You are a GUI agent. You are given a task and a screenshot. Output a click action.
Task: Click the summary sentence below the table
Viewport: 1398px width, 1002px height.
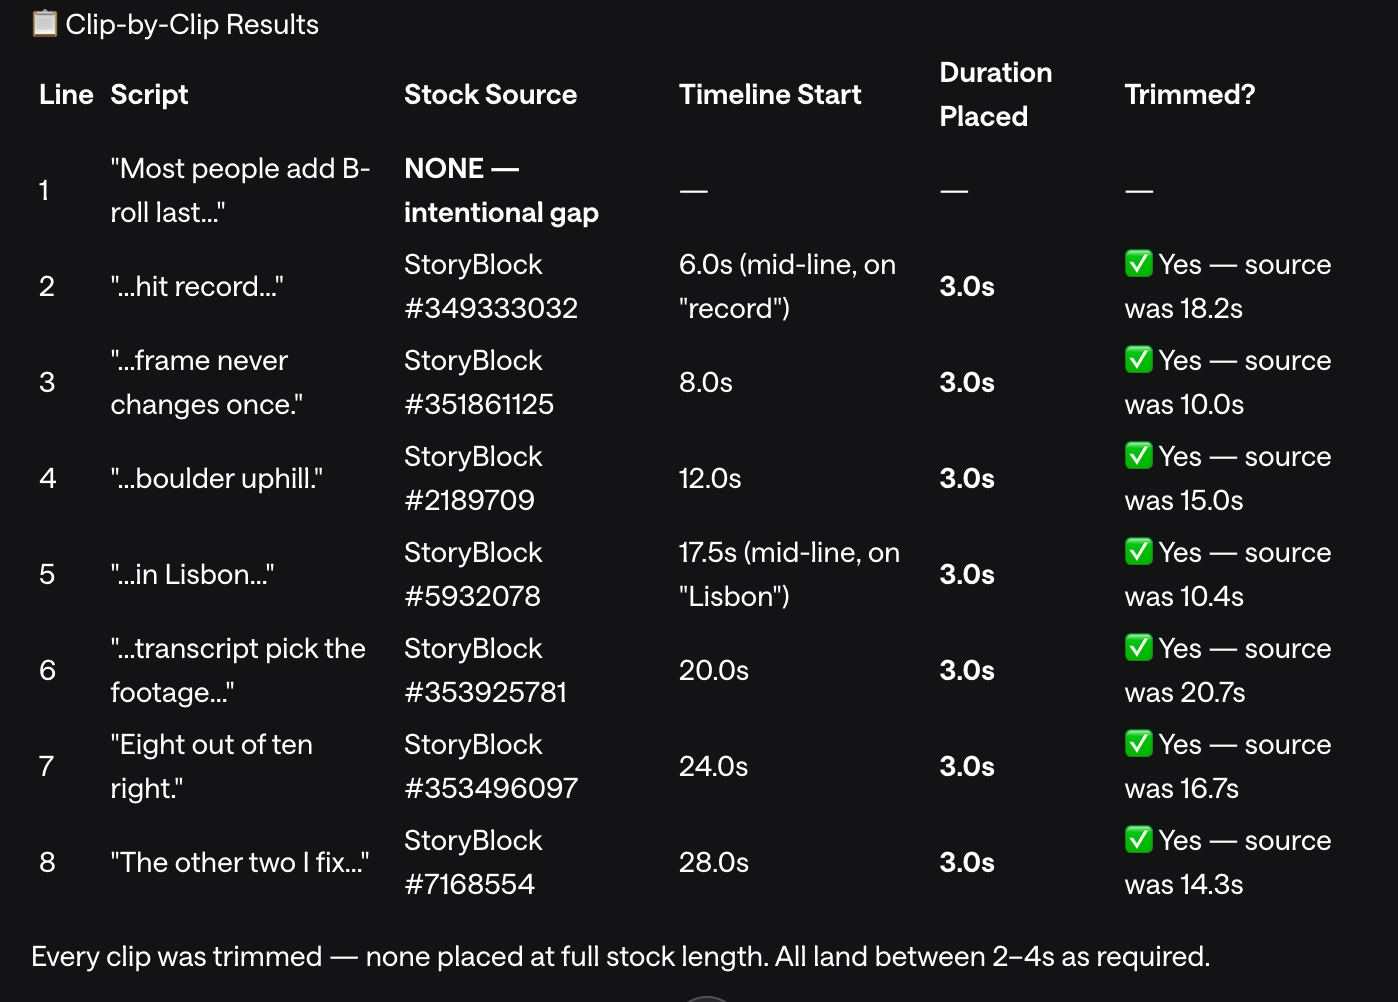tap(620, 956)
